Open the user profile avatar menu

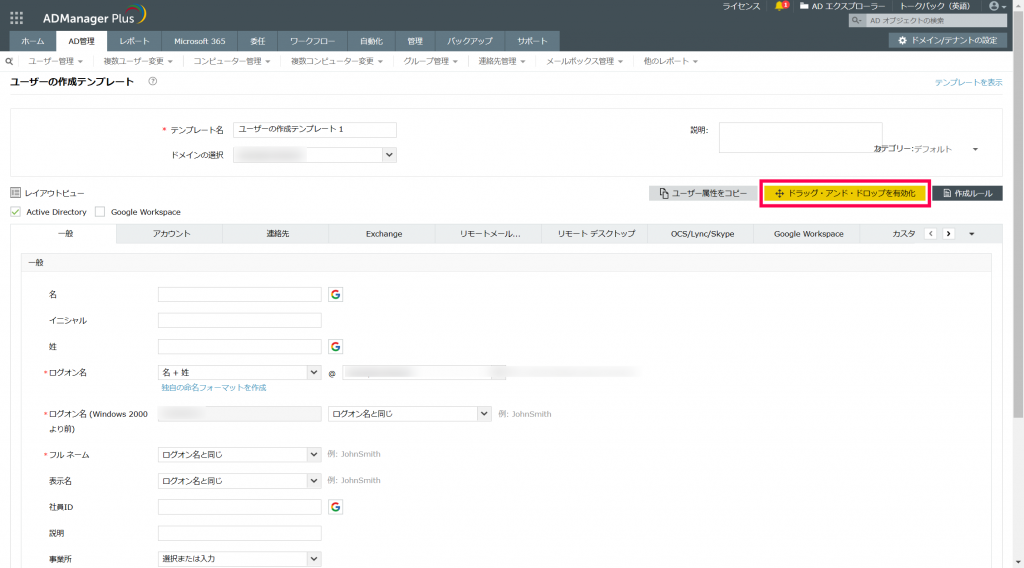click(997, 6)
